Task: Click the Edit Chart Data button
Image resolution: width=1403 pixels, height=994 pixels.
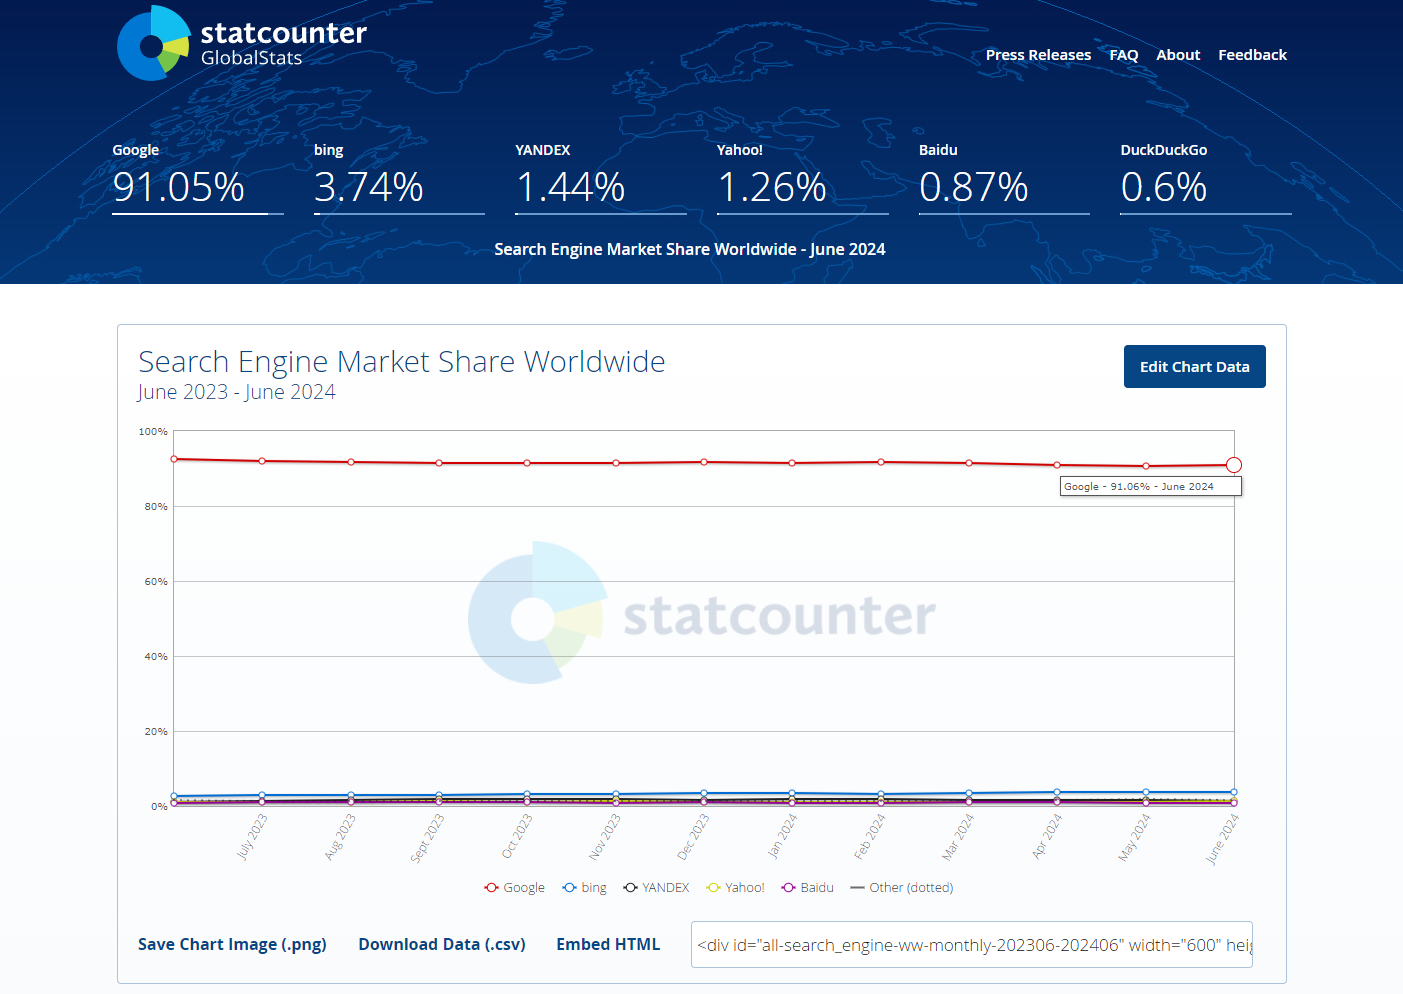Action: (x=1195, y=367)
